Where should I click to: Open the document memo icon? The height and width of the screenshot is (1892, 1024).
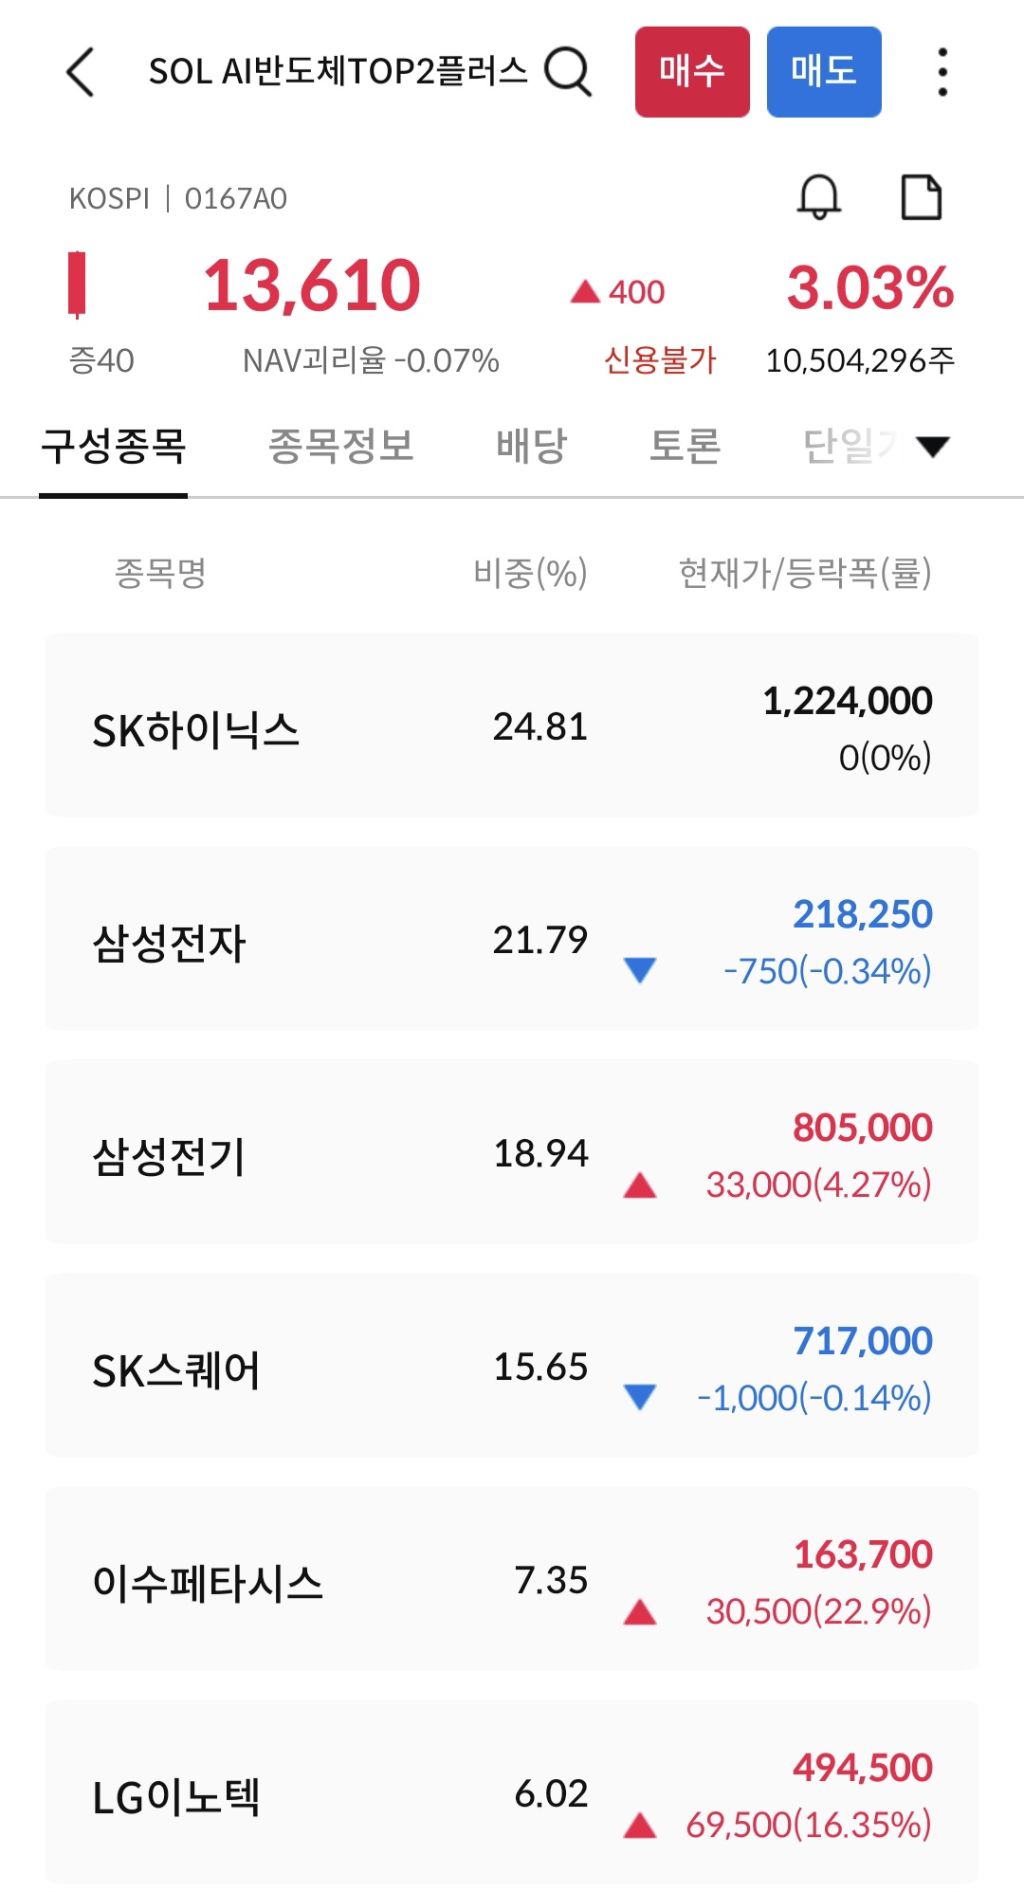click(x=921, y=197)
